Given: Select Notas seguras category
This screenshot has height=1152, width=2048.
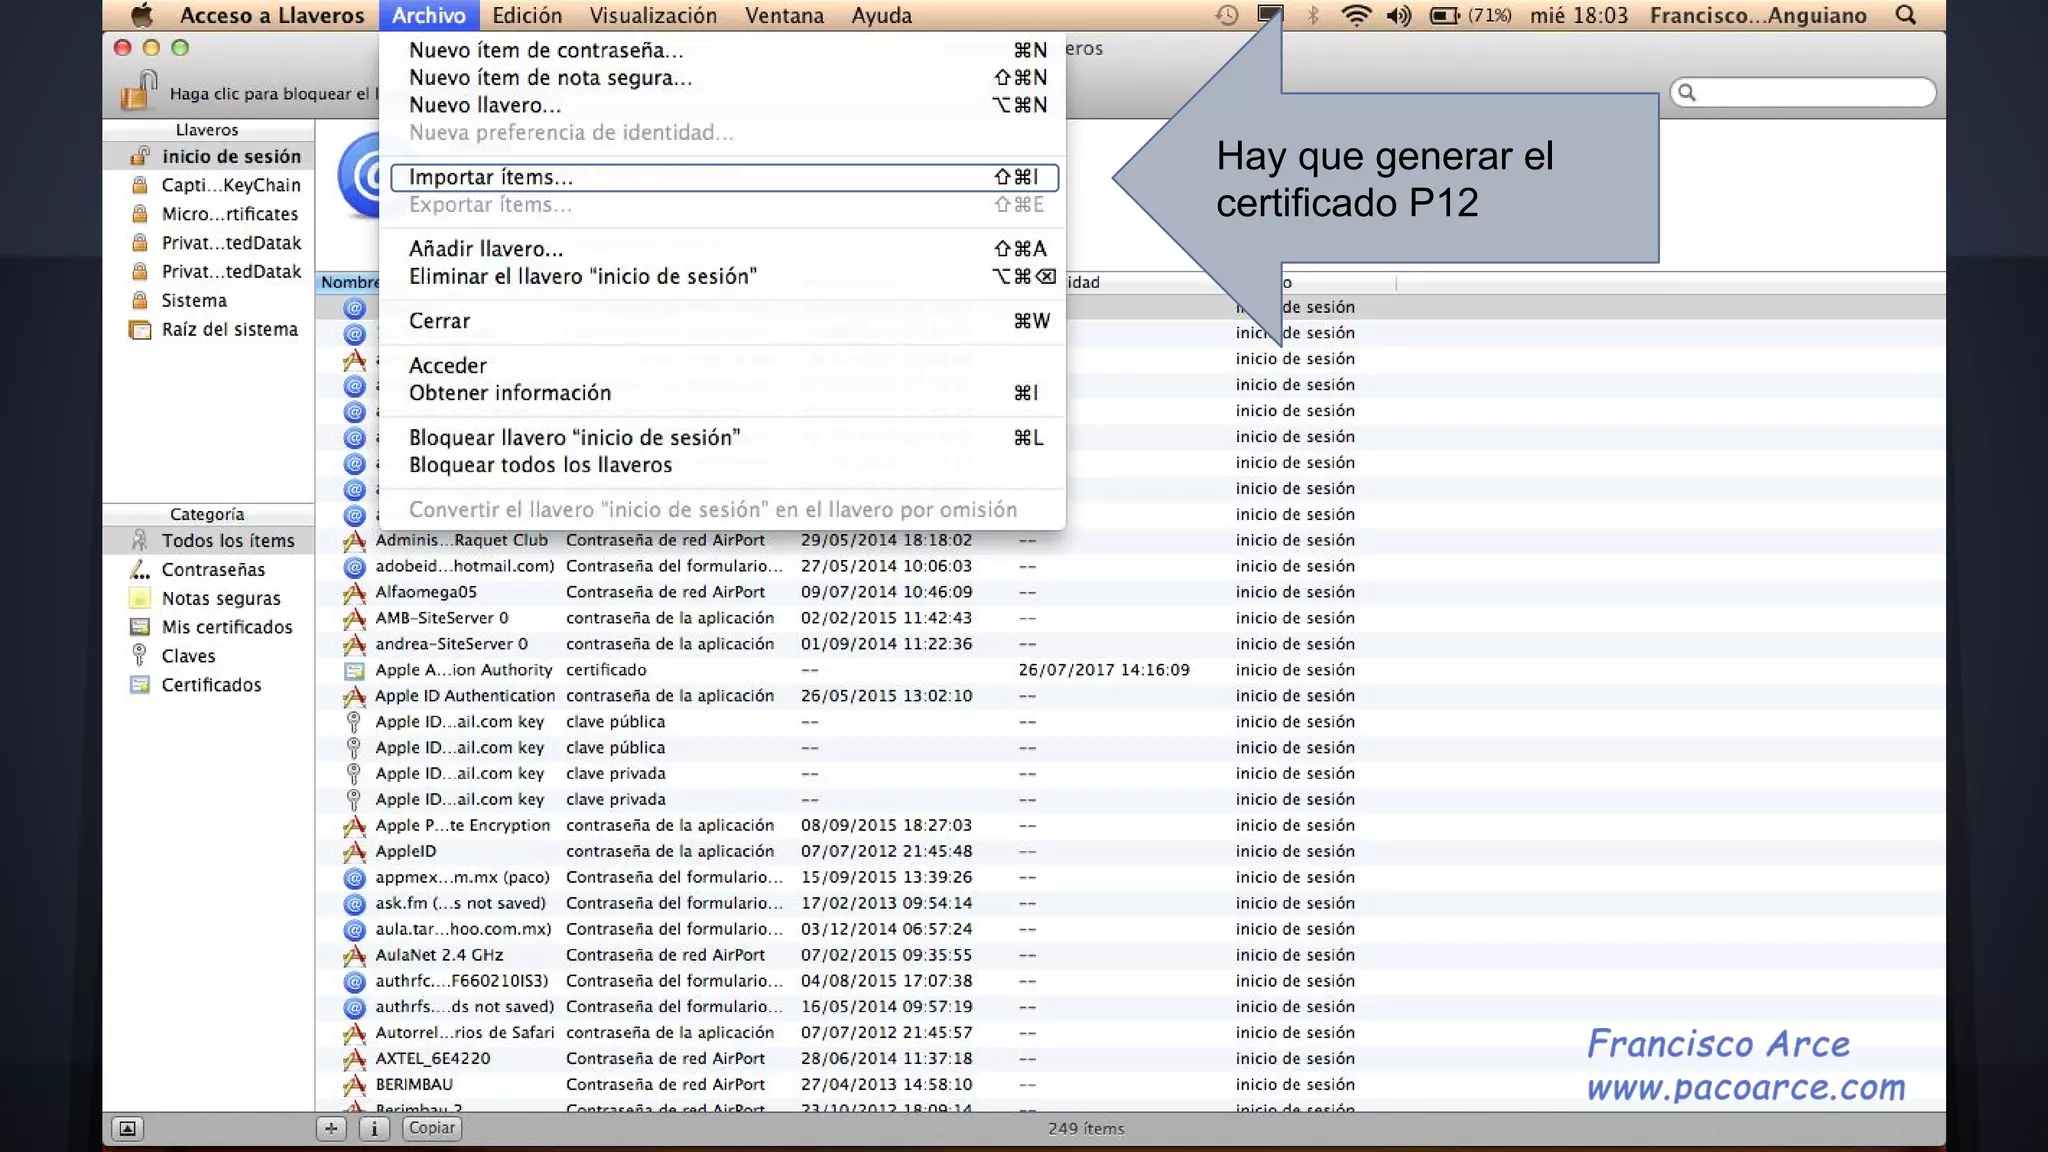Looking at the screenshot, I should click(221, 598).
